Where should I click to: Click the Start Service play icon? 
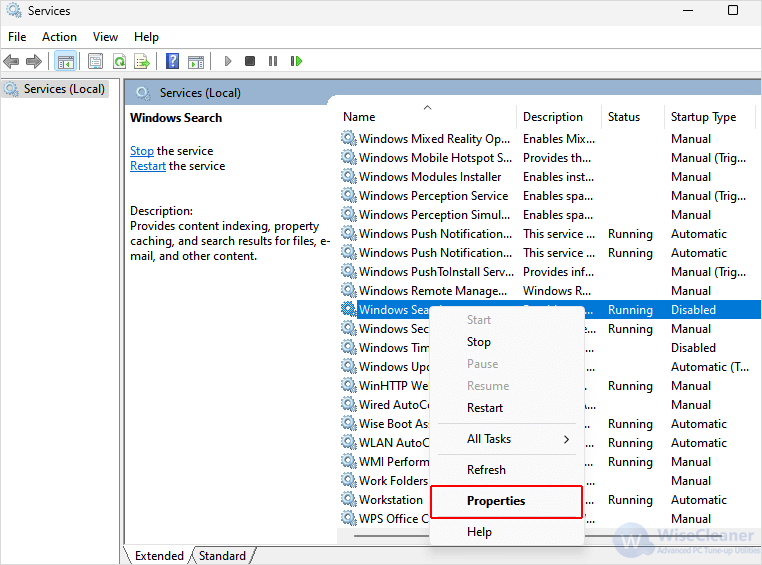(x=227, y=61)
